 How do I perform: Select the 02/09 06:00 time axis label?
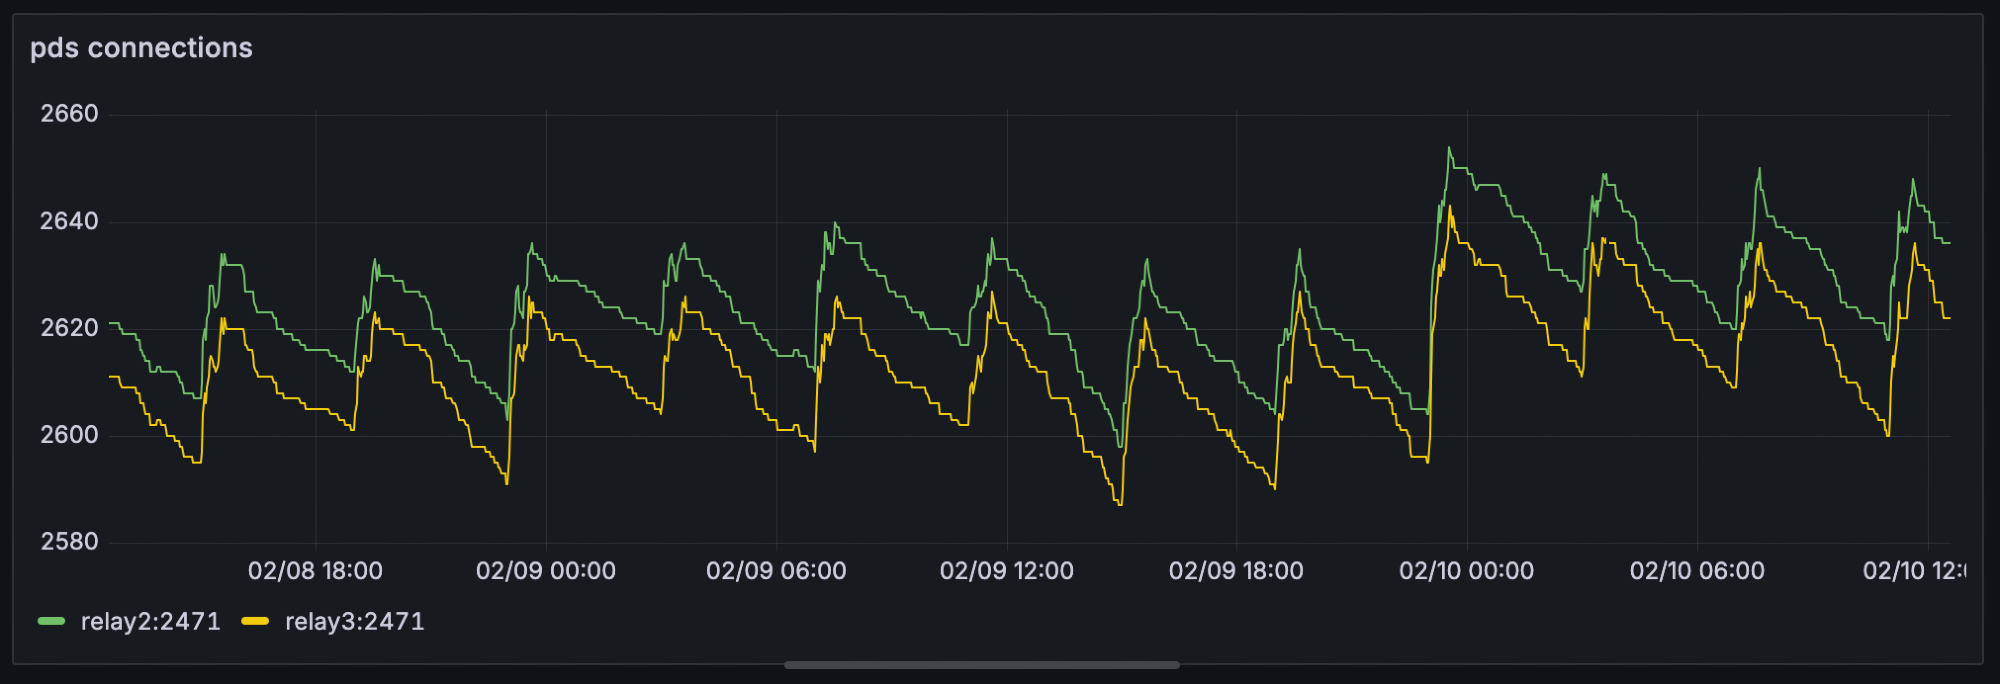pos(776,571)
